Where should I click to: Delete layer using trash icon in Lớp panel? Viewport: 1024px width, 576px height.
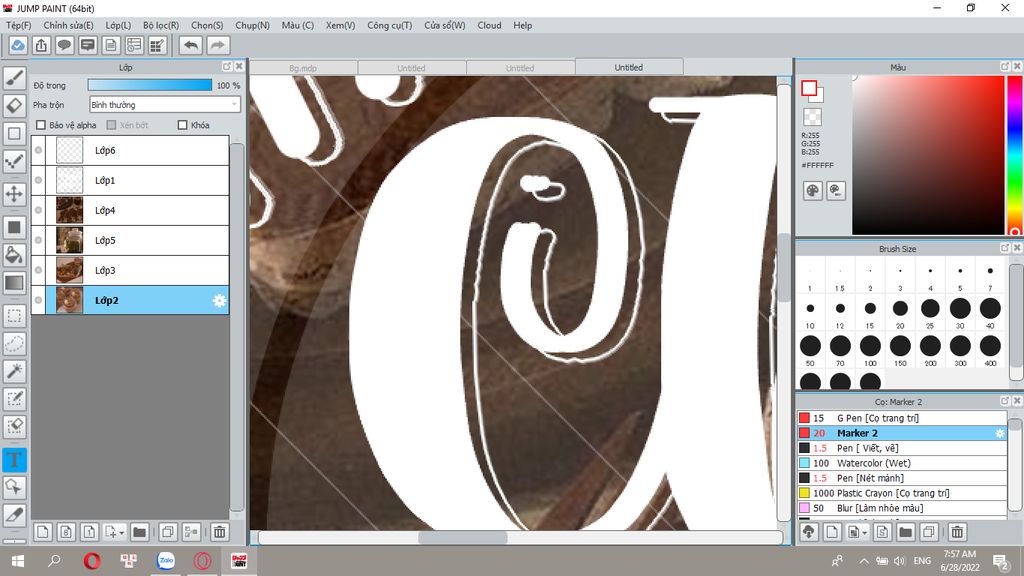pos(220,532)
